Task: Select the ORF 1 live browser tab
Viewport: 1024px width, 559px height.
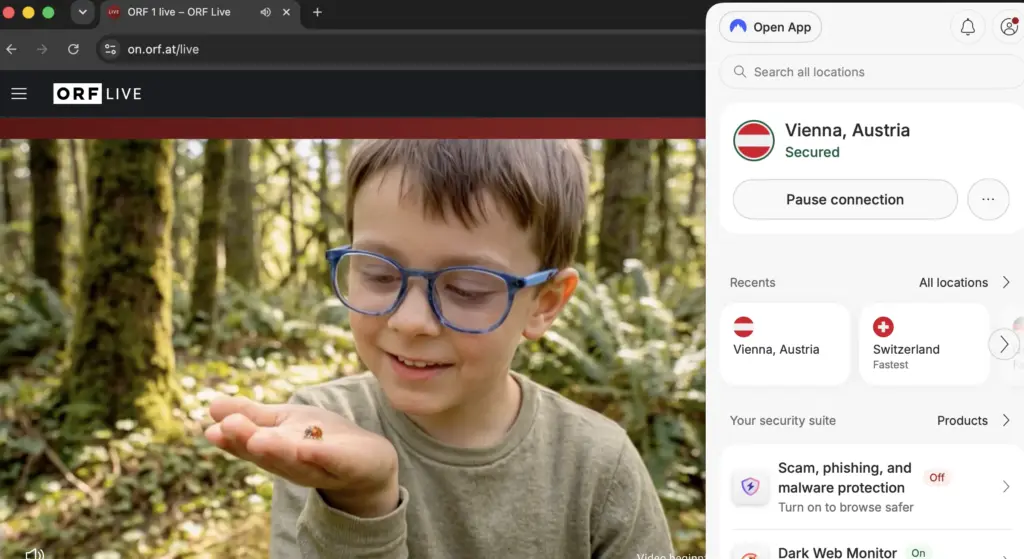Action: point(199,12)
